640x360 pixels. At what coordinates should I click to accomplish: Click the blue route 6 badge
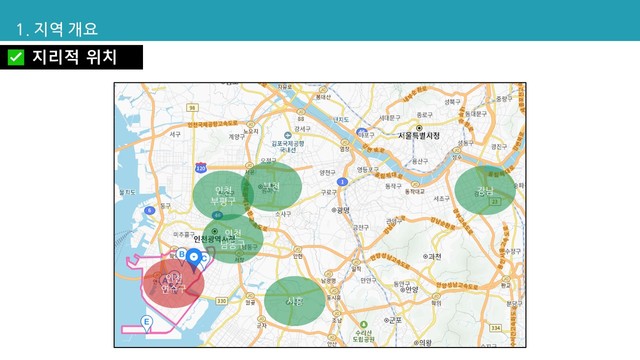(x=150, y=211)
